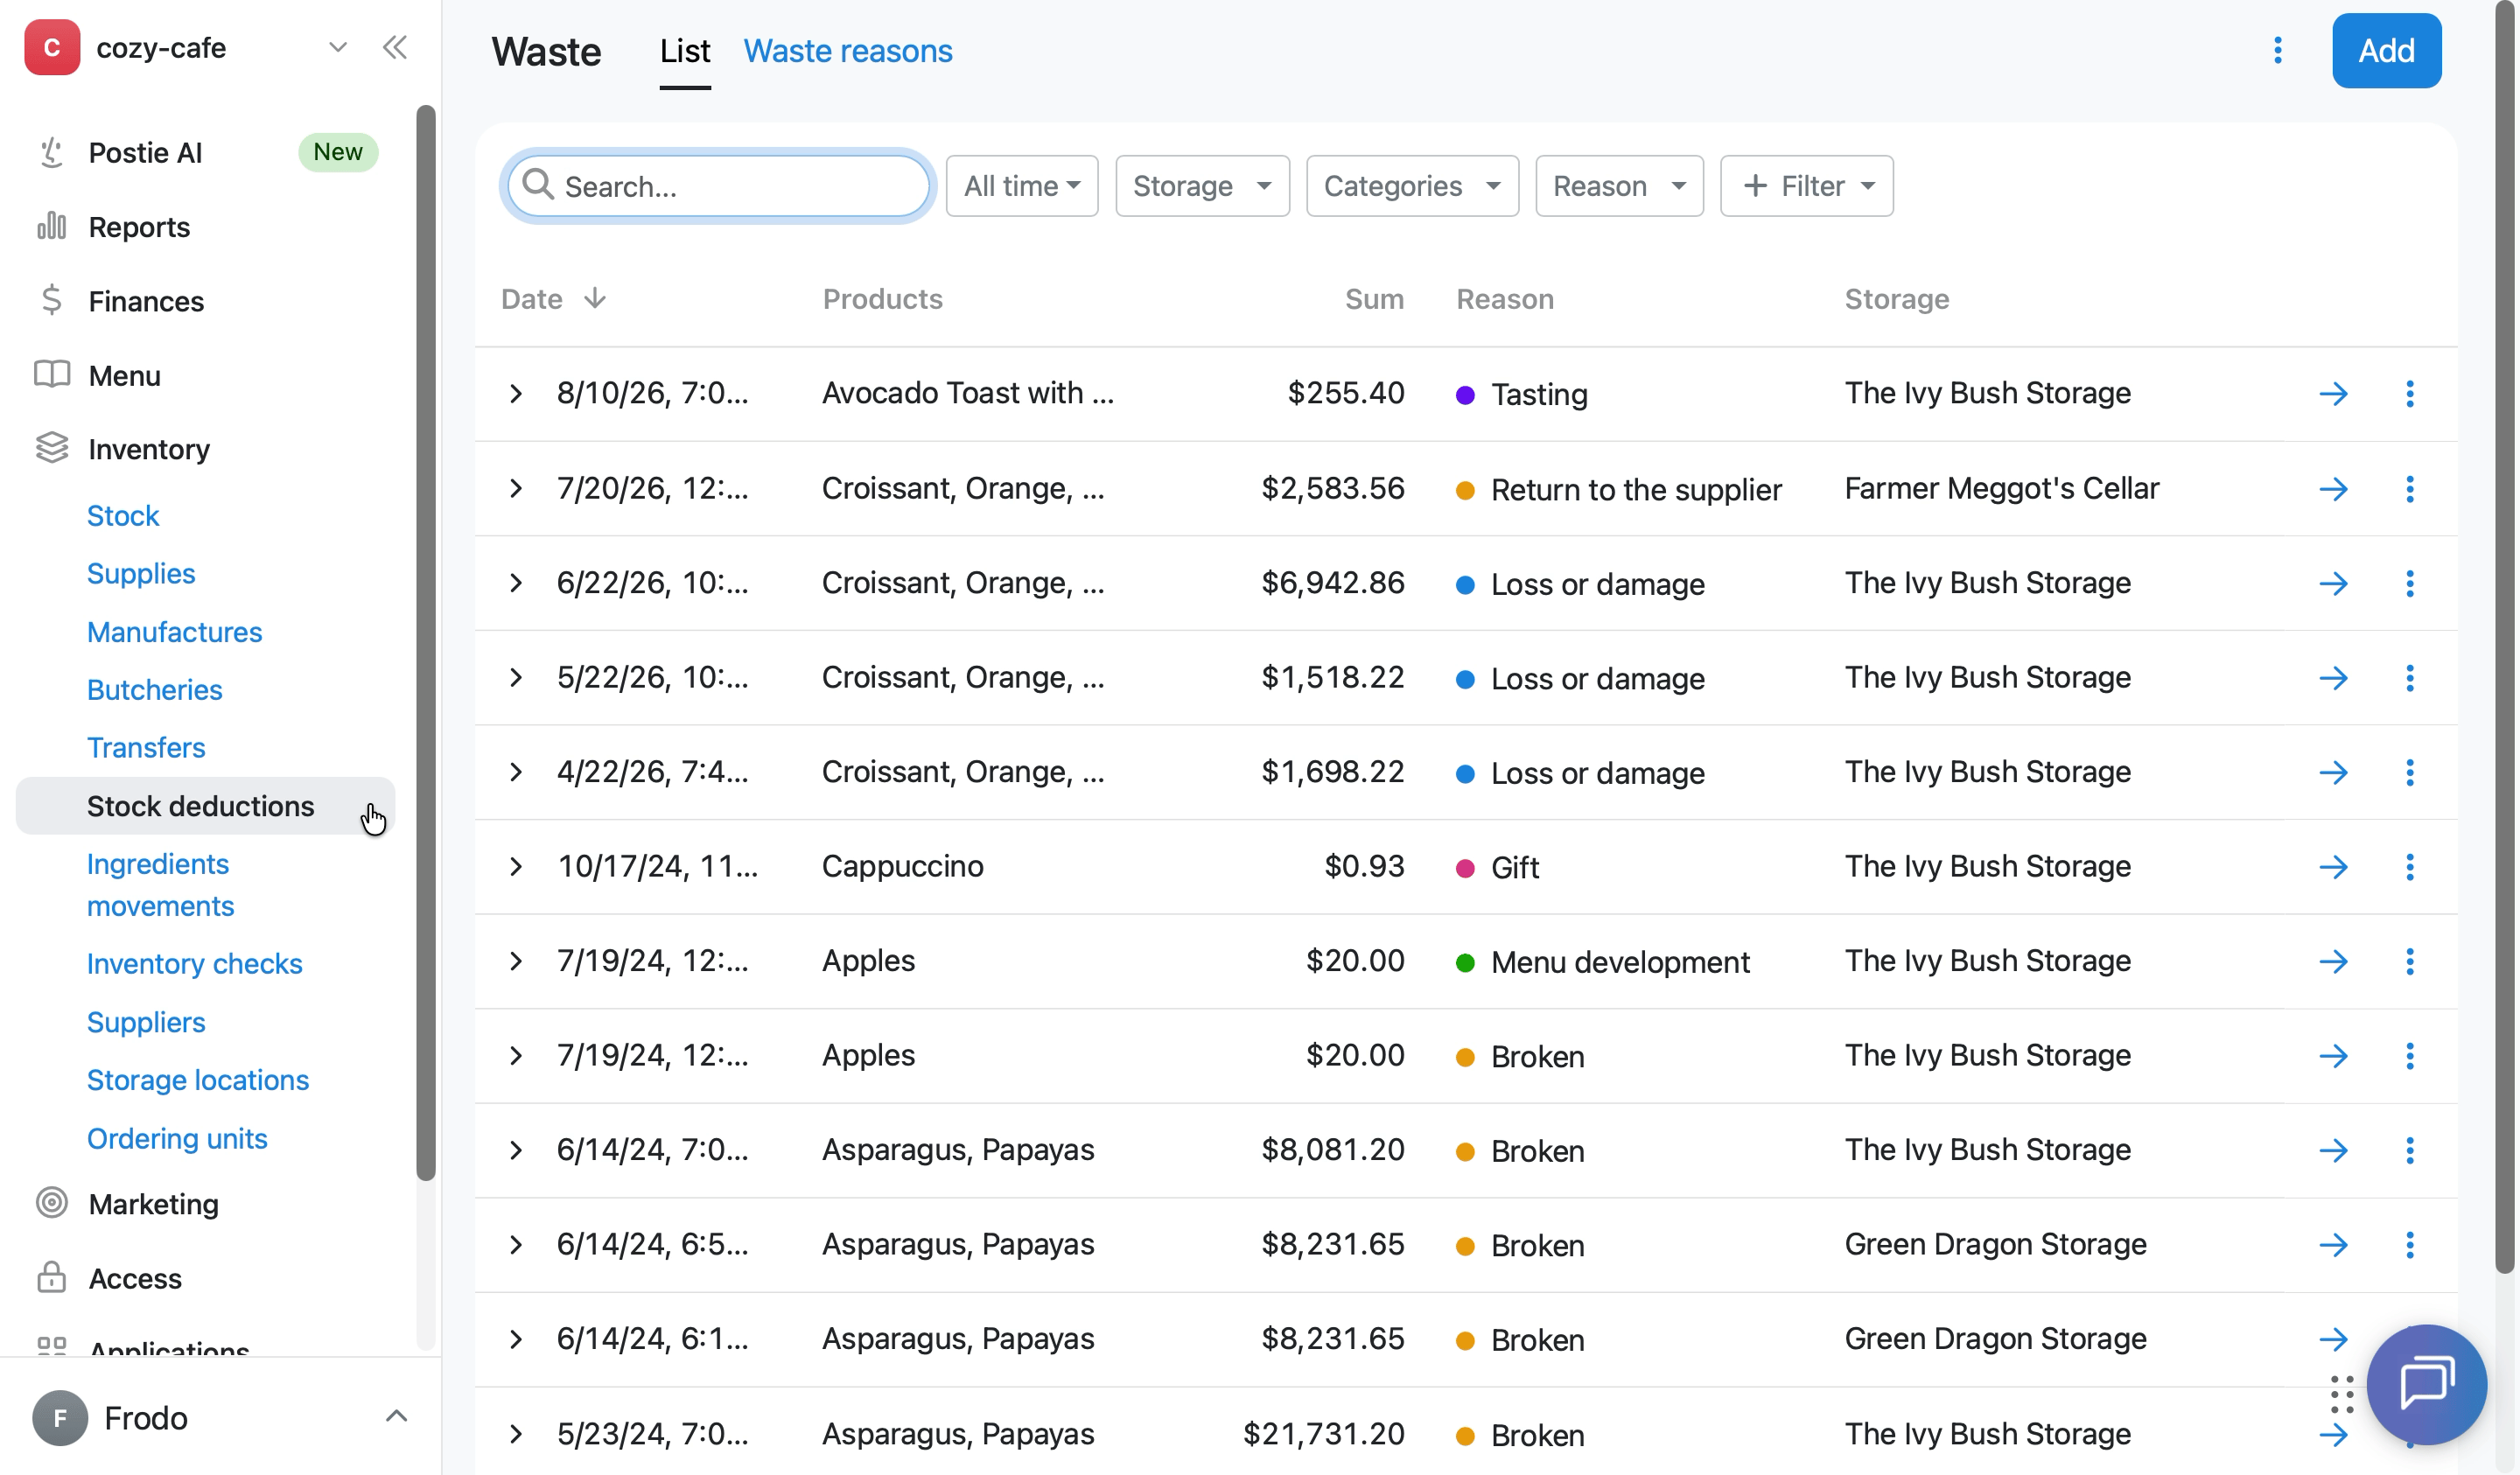
Task: Open the chat support bubble
Action: [x=2426, y=1383]
